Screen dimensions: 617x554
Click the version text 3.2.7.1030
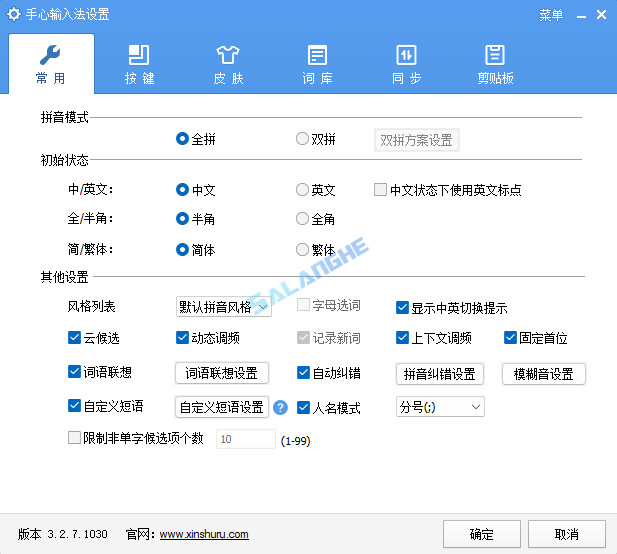pos(78,534)
